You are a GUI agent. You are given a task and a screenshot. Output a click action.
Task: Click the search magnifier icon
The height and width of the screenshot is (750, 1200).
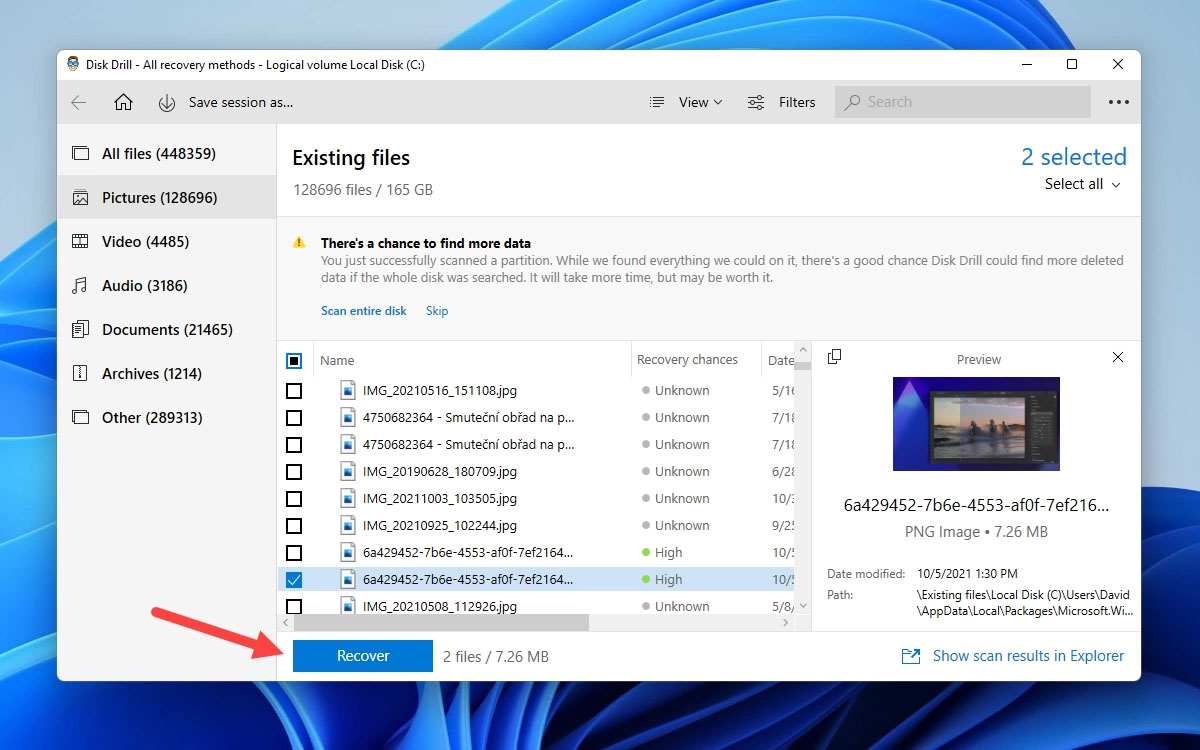tap(853, 102)
